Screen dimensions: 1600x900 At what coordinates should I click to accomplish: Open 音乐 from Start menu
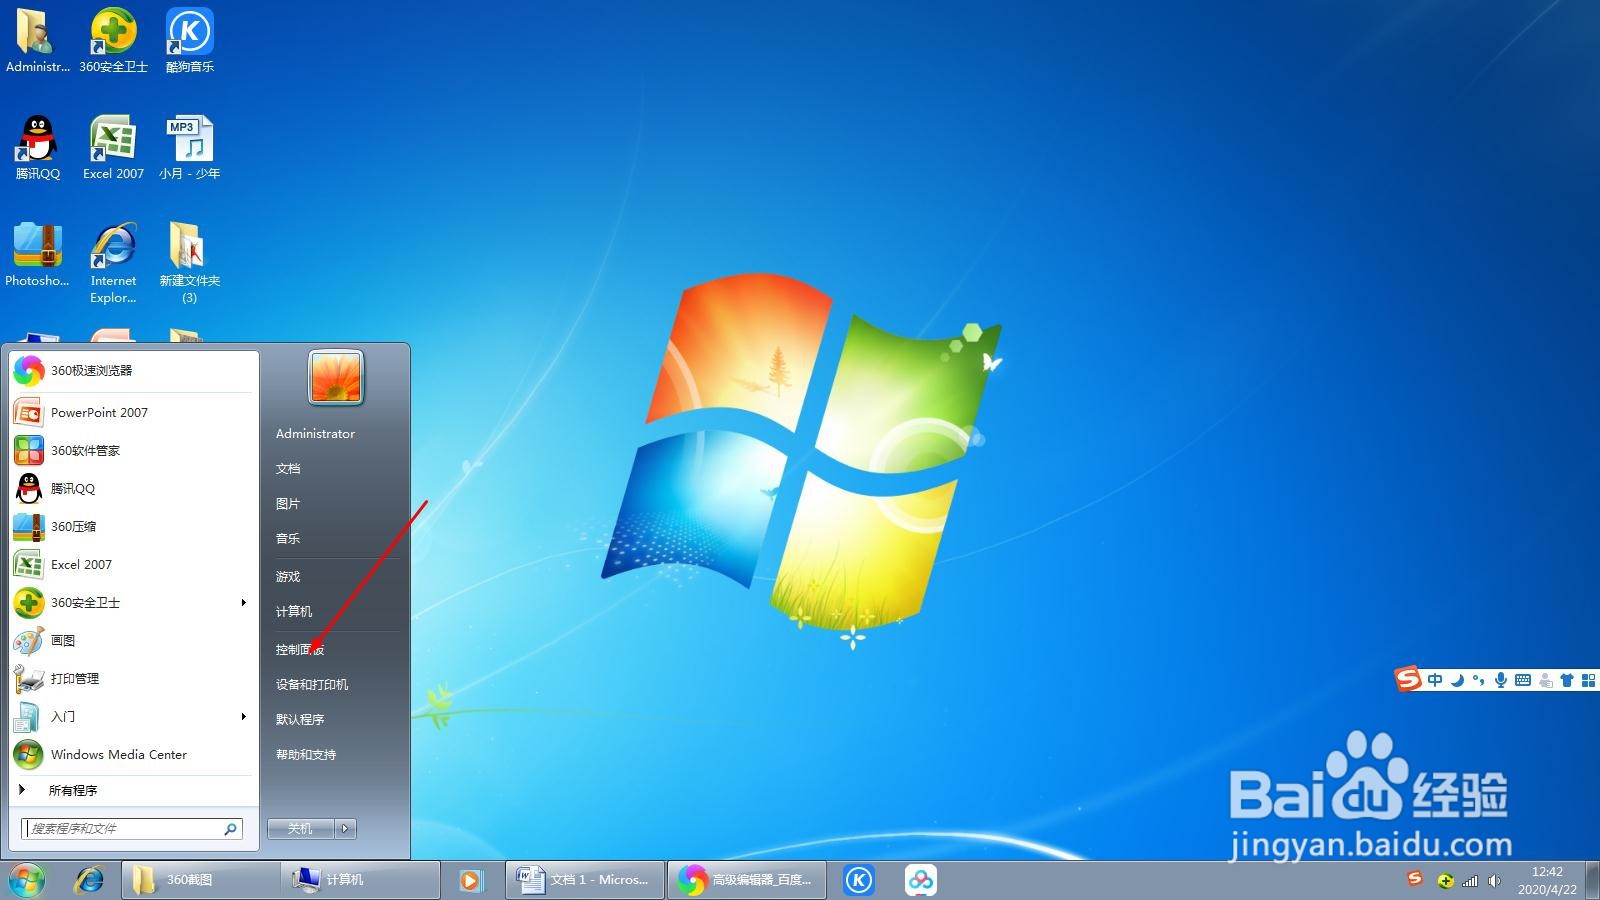click(x=288, y=538)
